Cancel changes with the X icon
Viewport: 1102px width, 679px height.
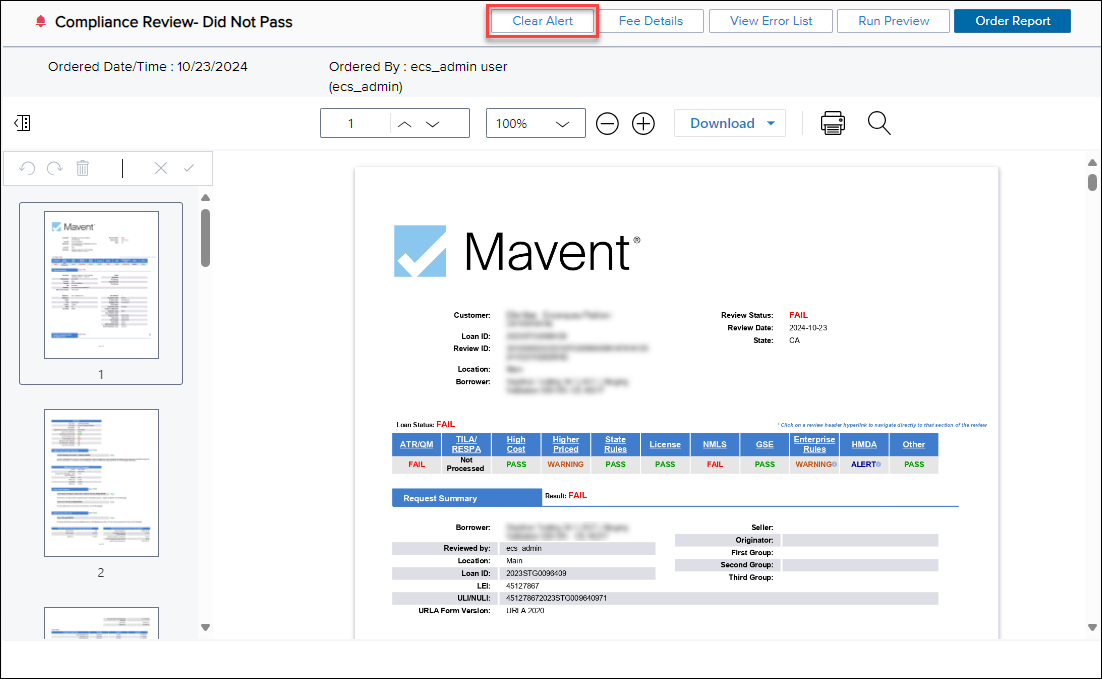161,168
